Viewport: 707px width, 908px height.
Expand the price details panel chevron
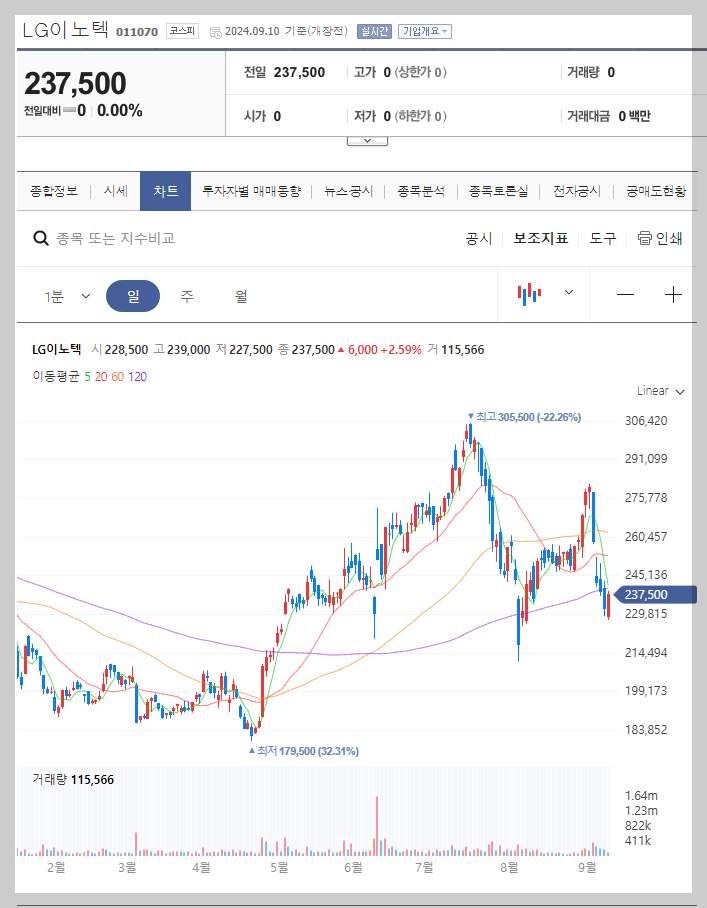367,141
